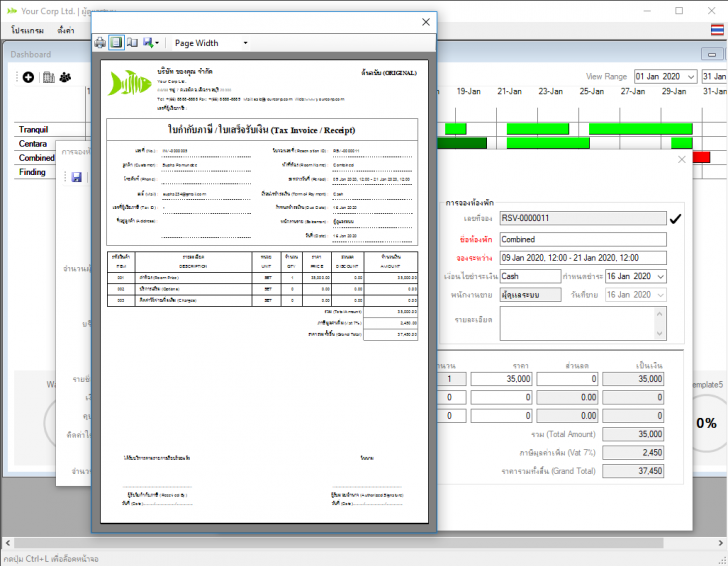Click the Thai flag language icon
Image resolution: width=728 pixels, height=566 pixels.
click(x=716, y=31)
